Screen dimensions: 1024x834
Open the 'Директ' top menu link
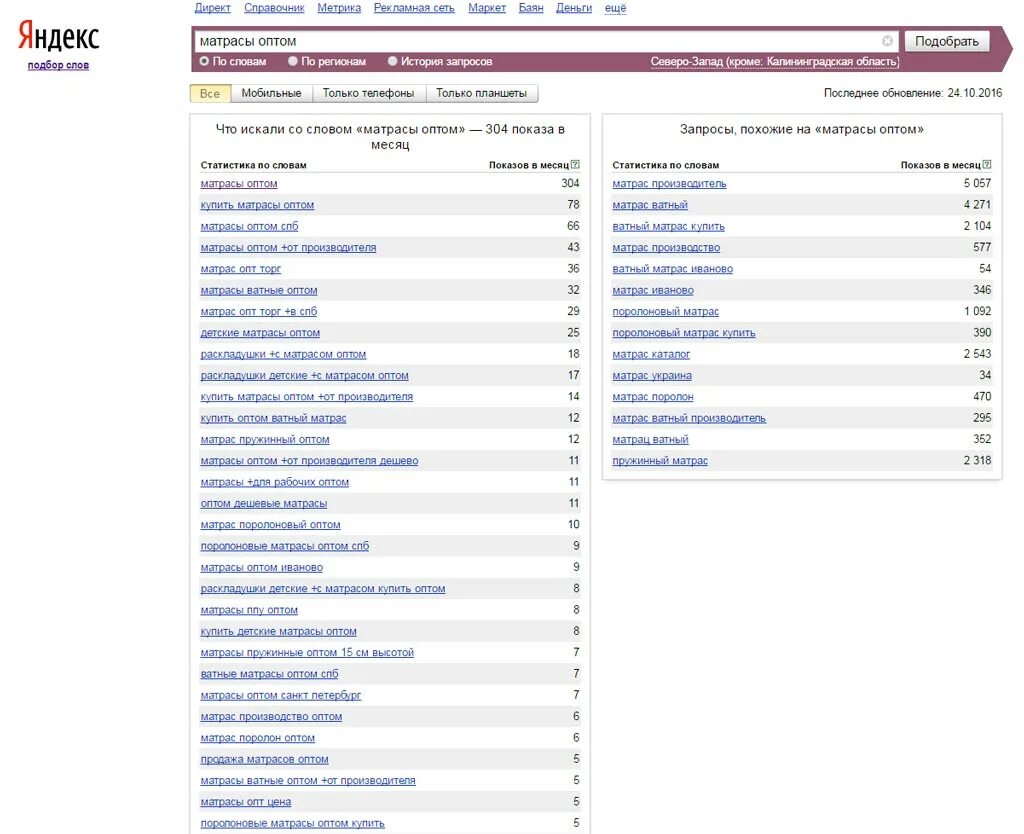pyautogui.click(x=212, y=8)
